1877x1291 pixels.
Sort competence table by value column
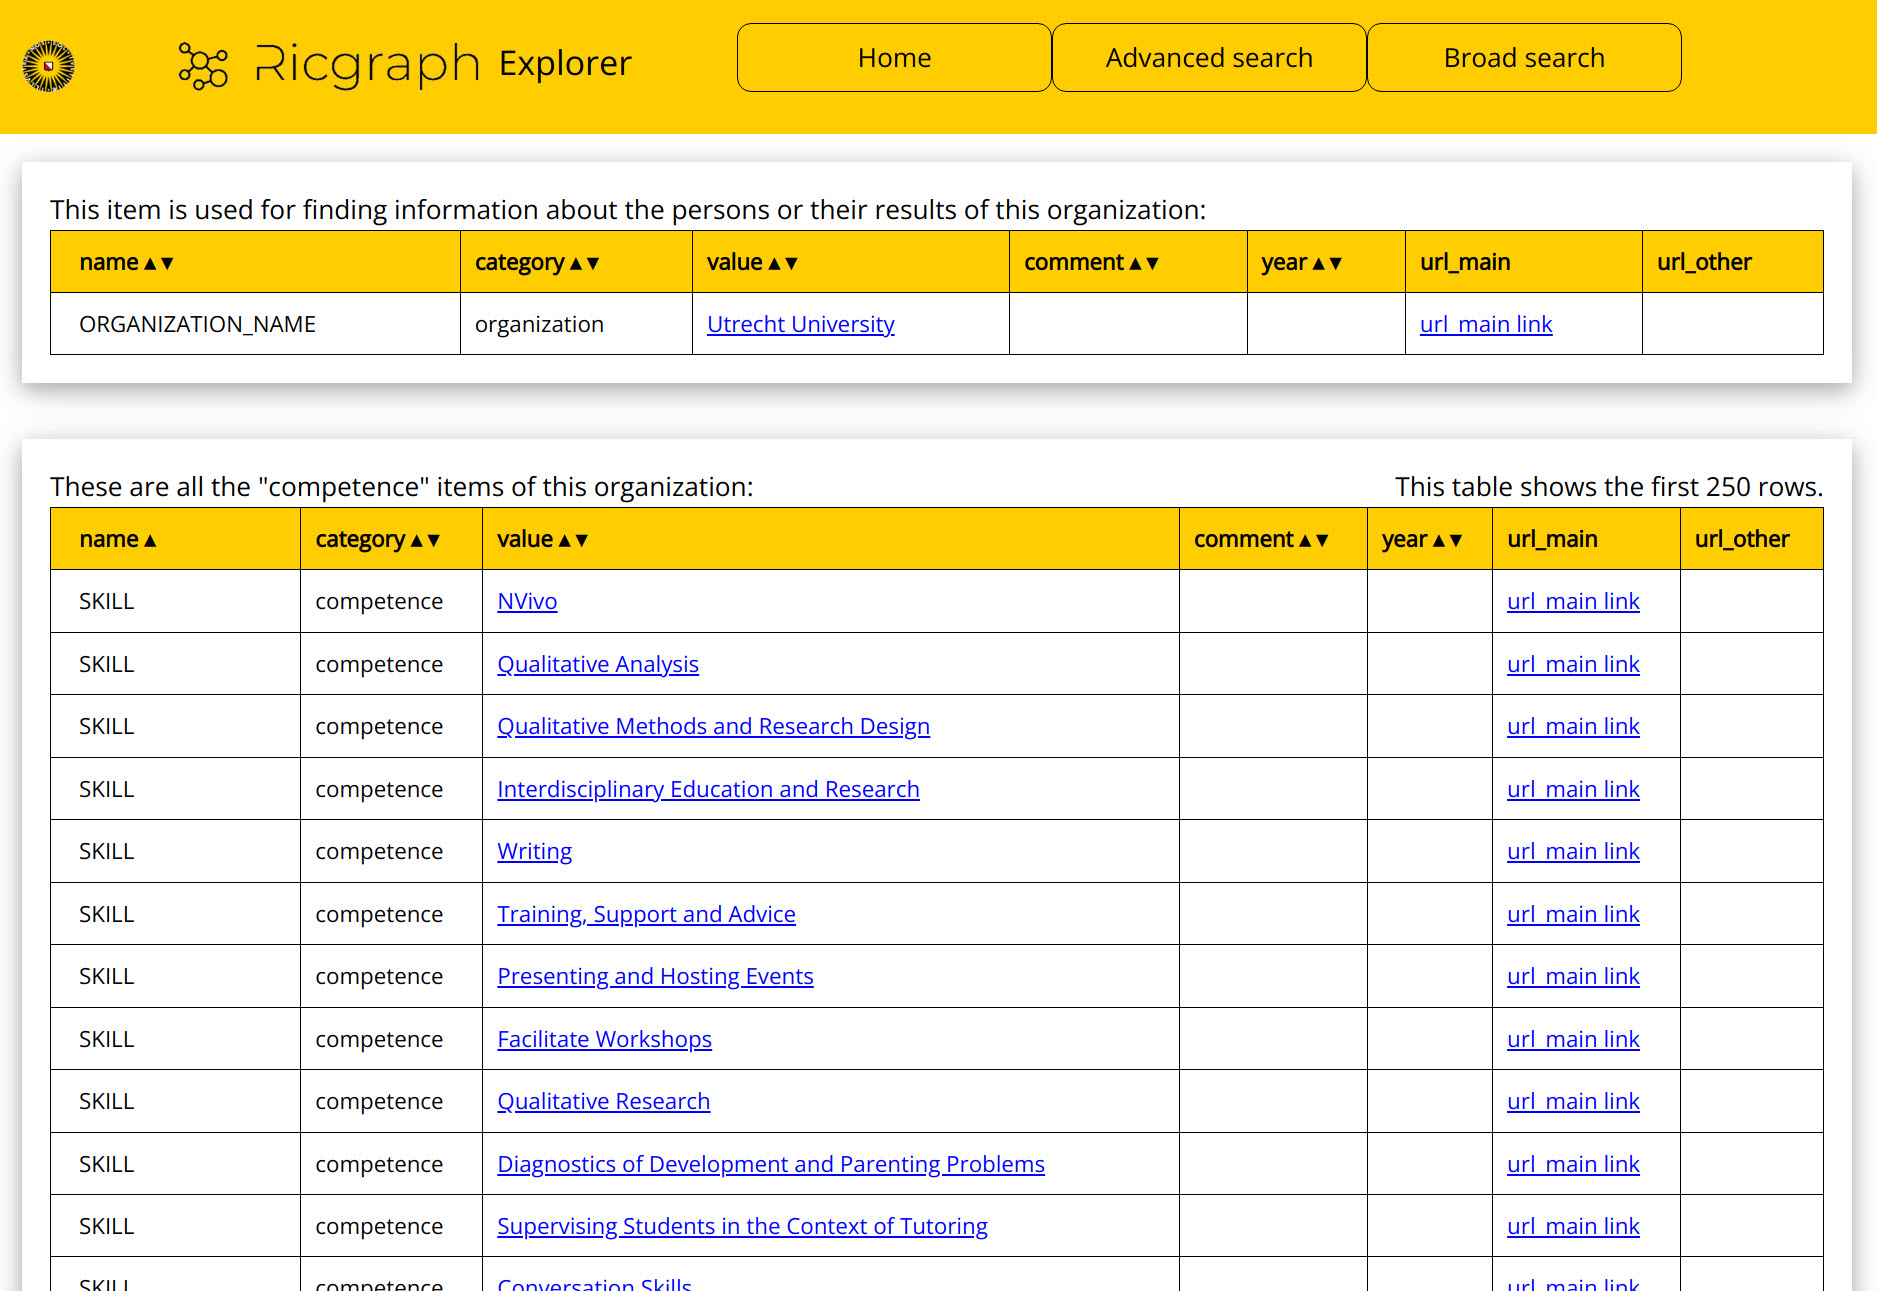(x=542, y=539)
